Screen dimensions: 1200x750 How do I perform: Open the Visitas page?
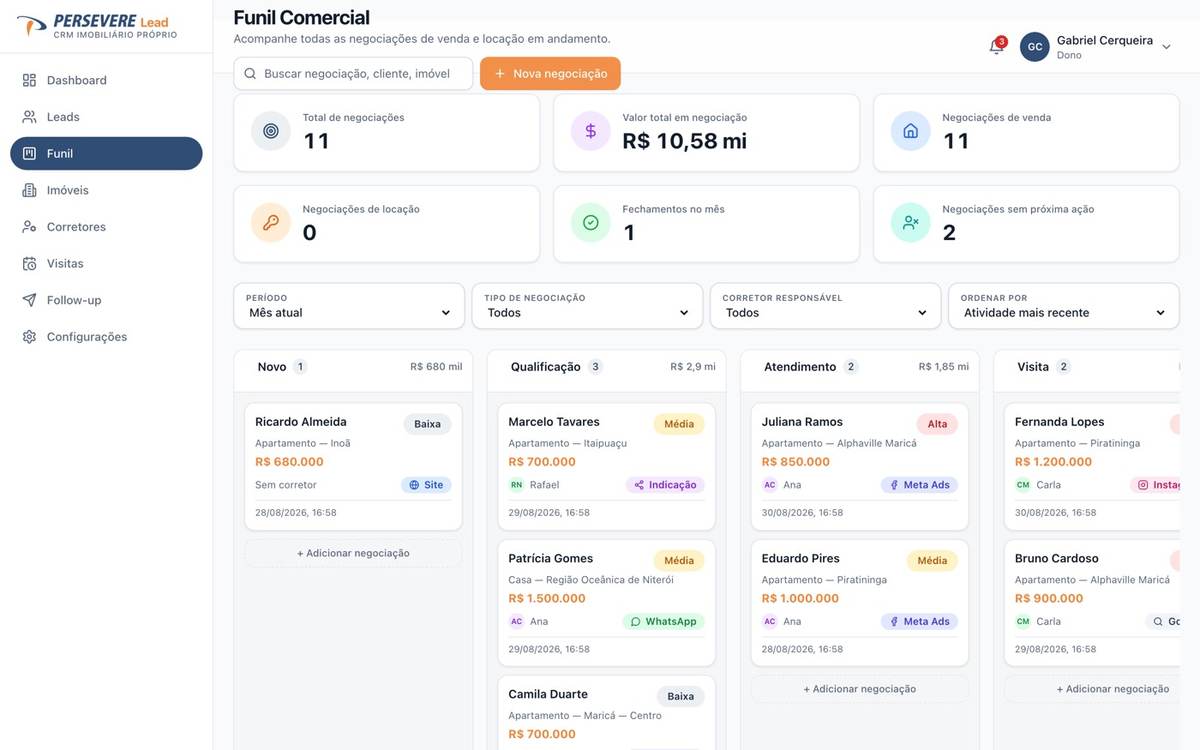coord(106,264)
